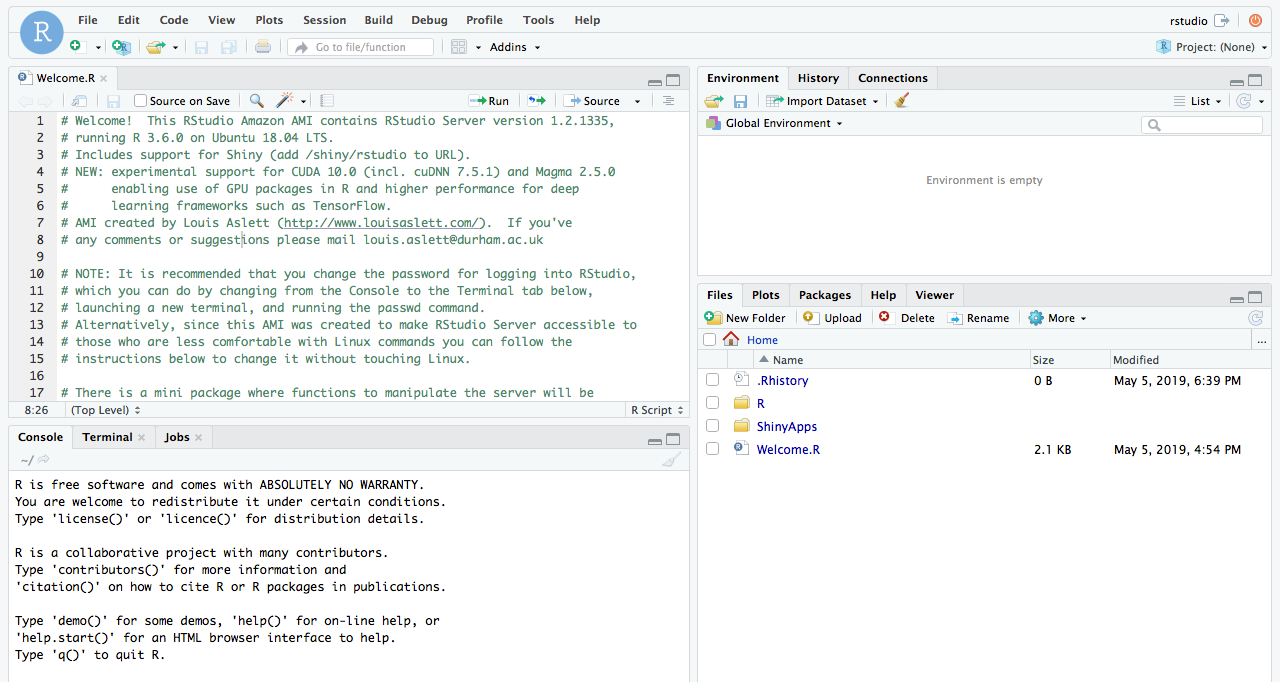Click the Open File folder icon

[x=155, y=47]
